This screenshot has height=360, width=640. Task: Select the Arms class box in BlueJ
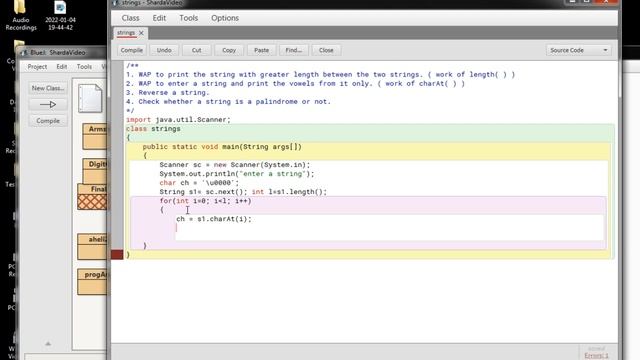pos(95,136)
